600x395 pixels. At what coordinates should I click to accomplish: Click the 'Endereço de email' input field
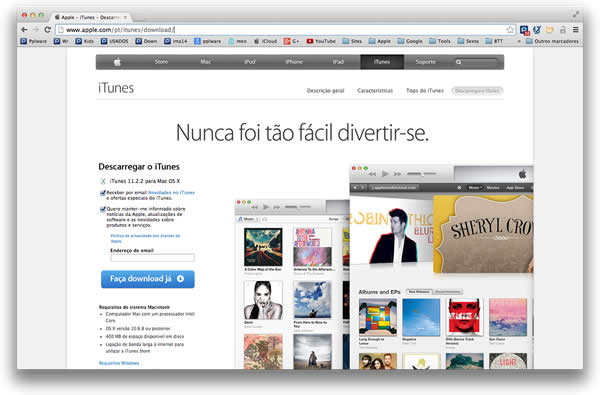152,258
